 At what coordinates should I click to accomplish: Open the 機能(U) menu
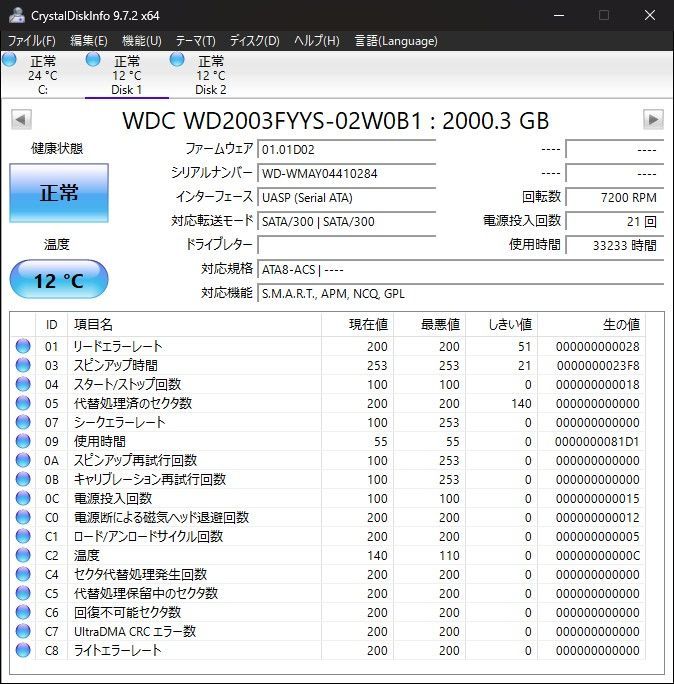coord(142,41)
